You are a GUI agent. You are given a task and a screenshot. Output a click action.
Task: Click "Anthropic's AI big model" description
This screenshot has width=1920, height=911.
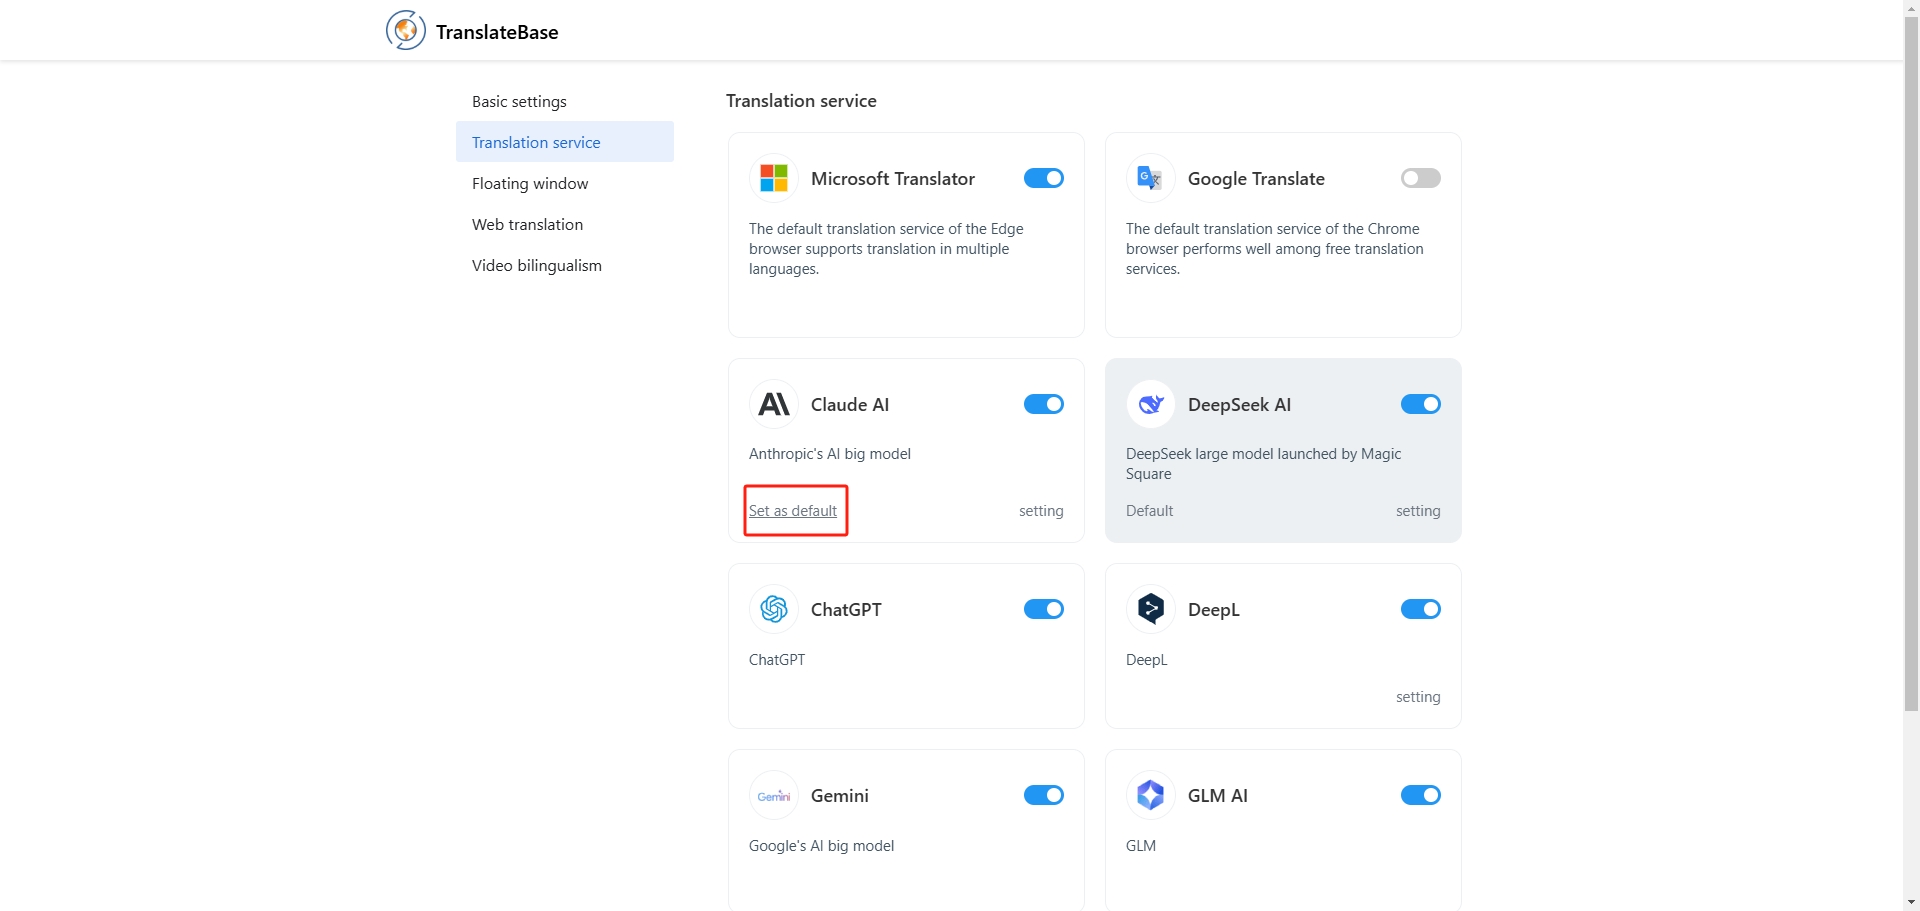[830, 454]
